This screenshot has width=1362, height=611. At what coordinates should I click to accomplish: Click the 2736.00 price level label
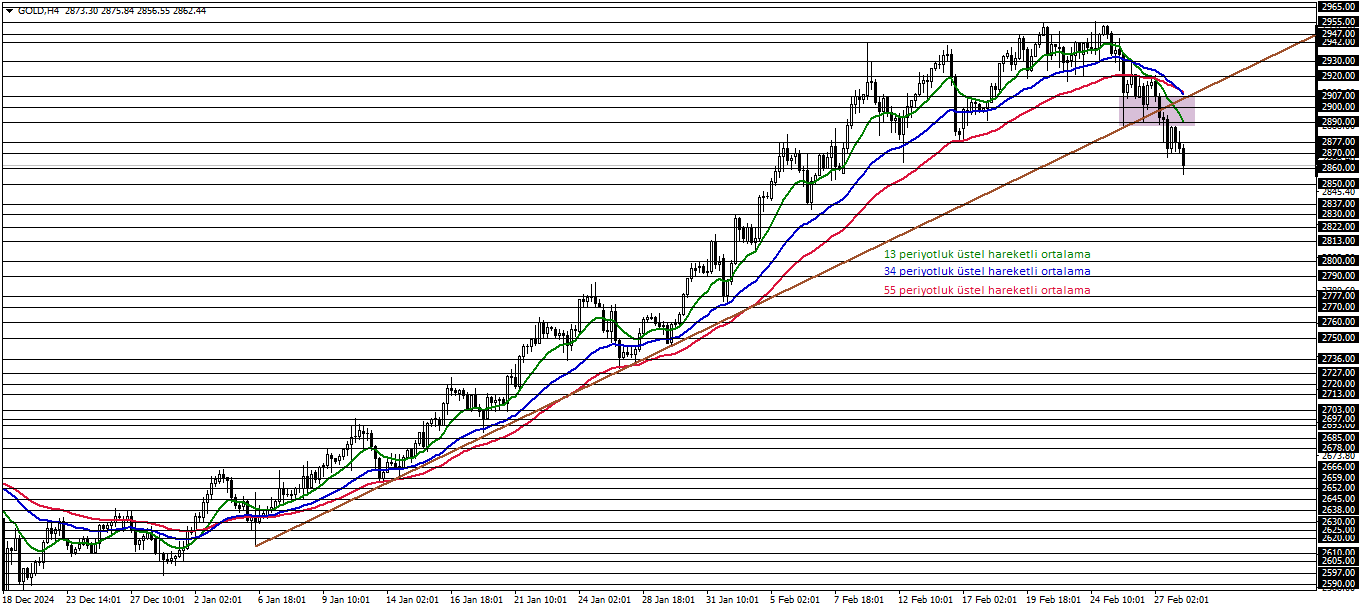(x=1337, y=358)
